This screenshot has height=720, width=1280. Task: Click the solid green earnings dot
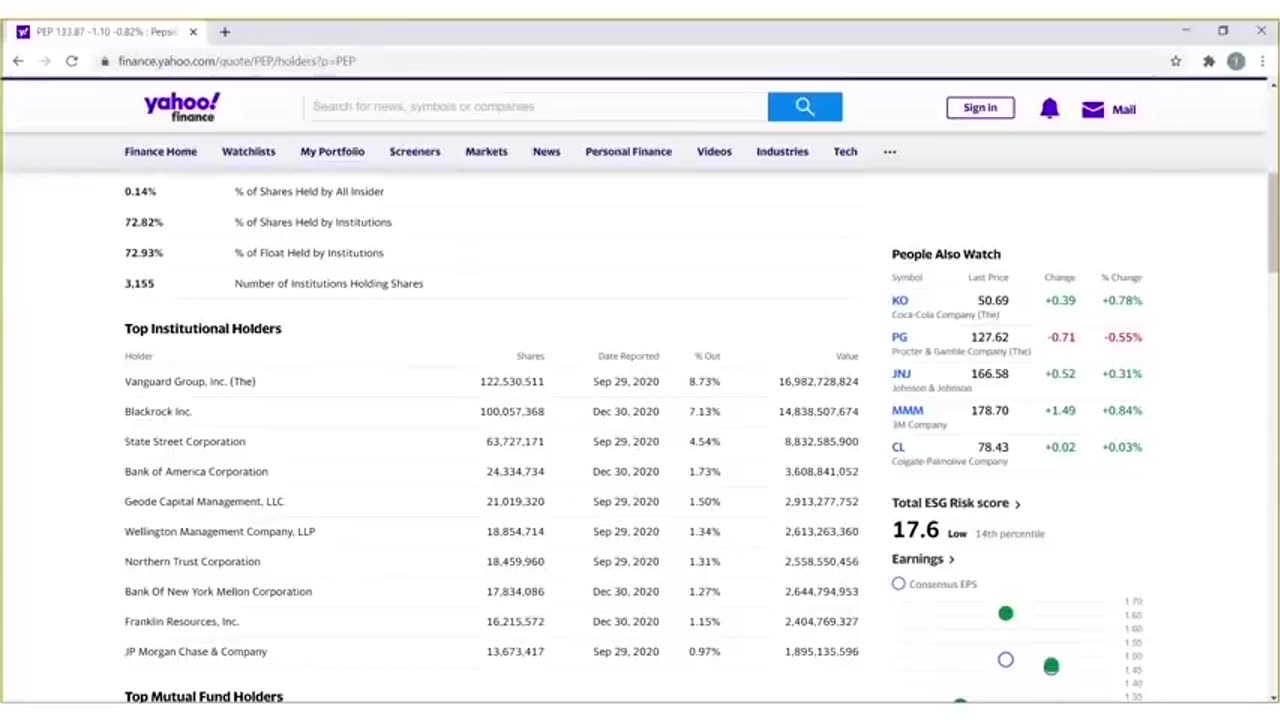[x=1006, y=613]
